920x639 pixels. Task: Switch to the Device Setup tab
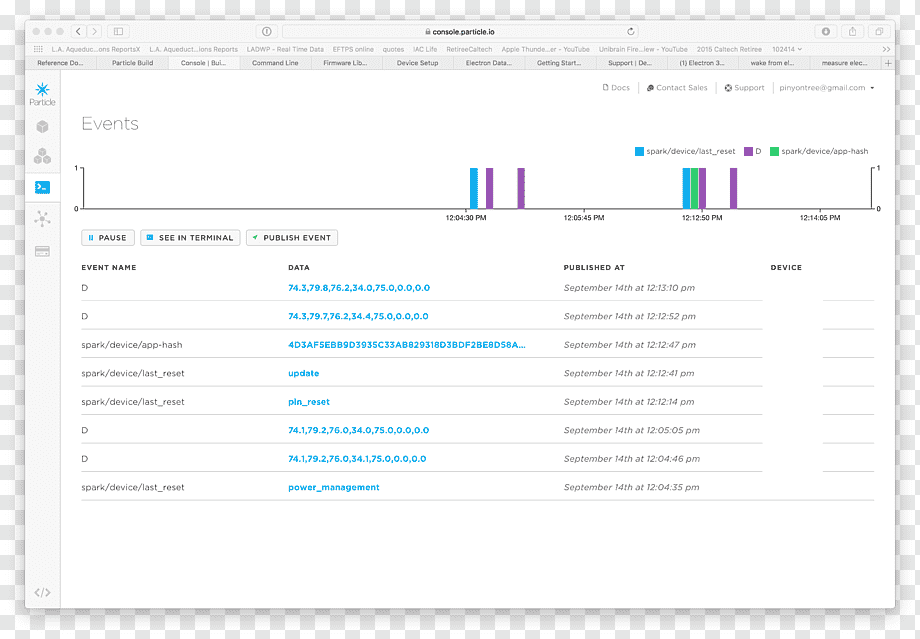417,63
